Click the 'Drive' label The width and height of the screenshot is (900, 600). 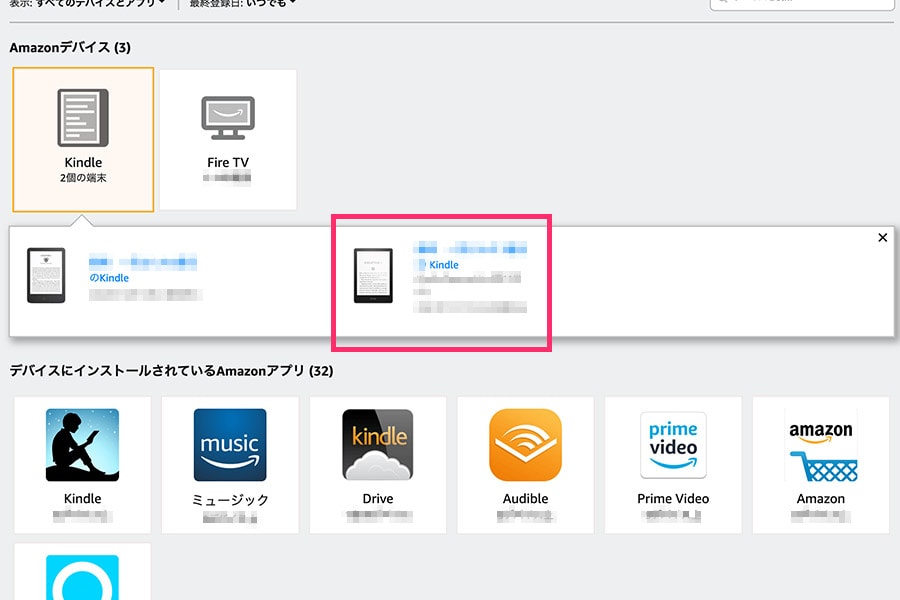(x=378, y=499)
